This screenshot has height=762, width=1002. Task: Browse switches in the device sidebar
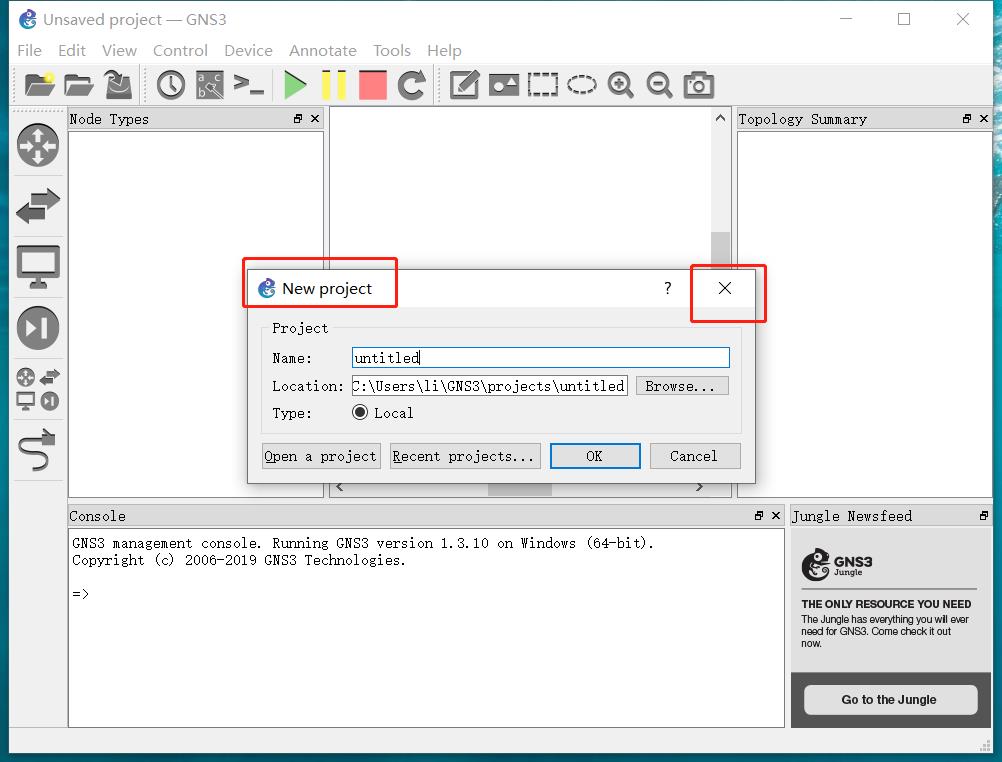38,206
